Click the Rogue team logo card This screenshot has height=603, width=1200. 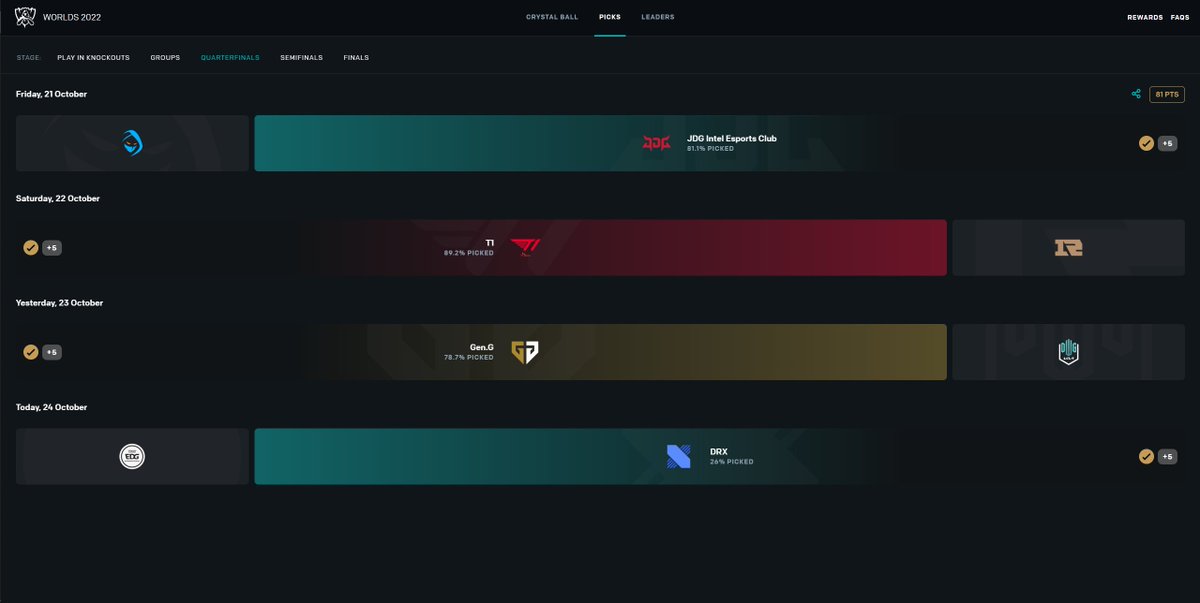click(132, 143)
